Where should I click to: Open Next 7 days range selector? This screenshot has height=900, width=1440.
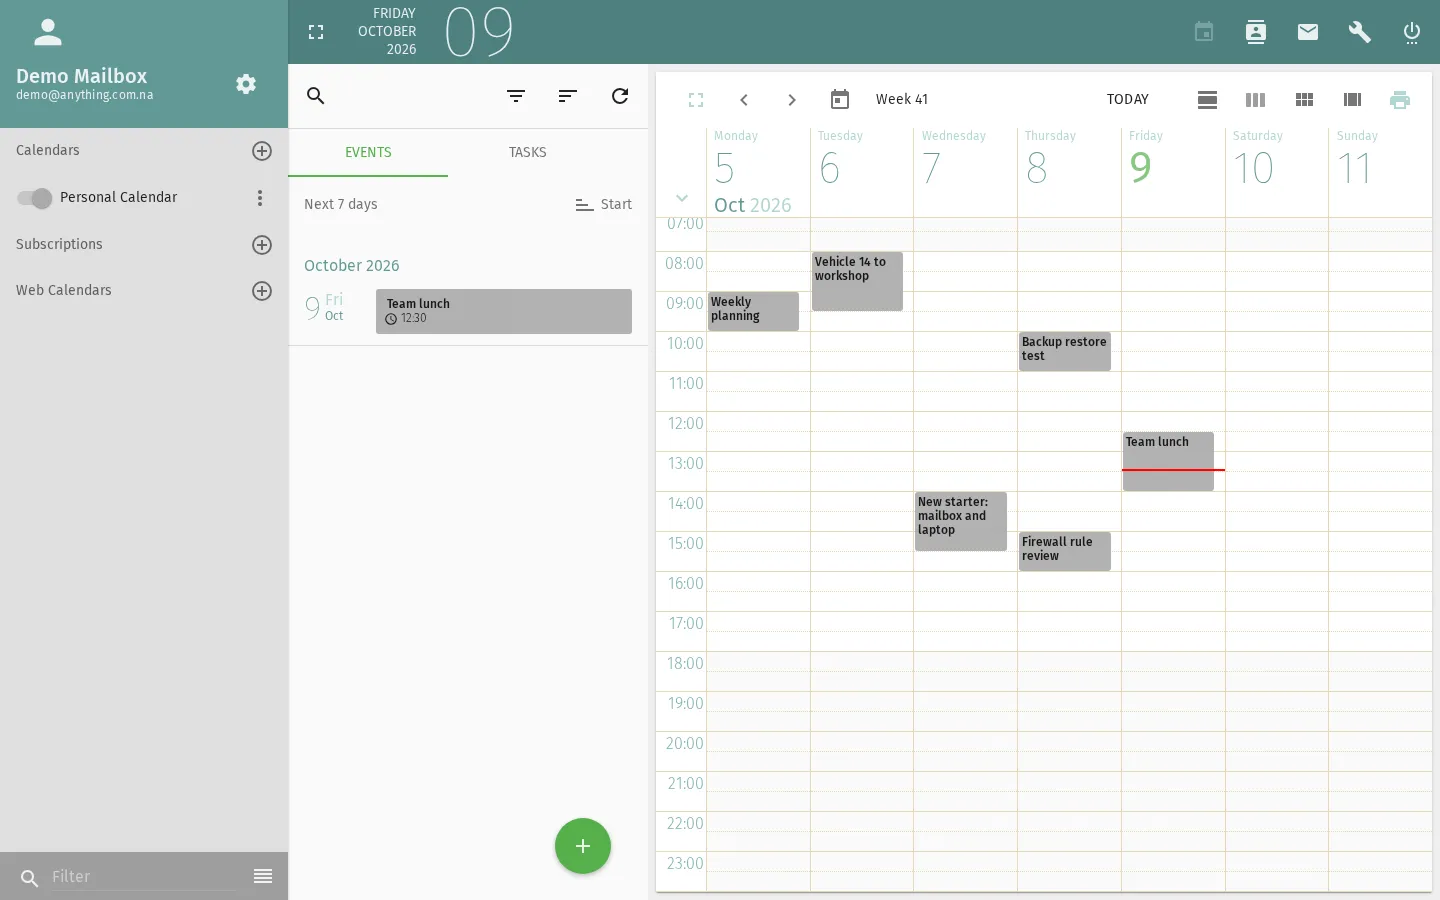pyautogui.click(x=341, y=204)
